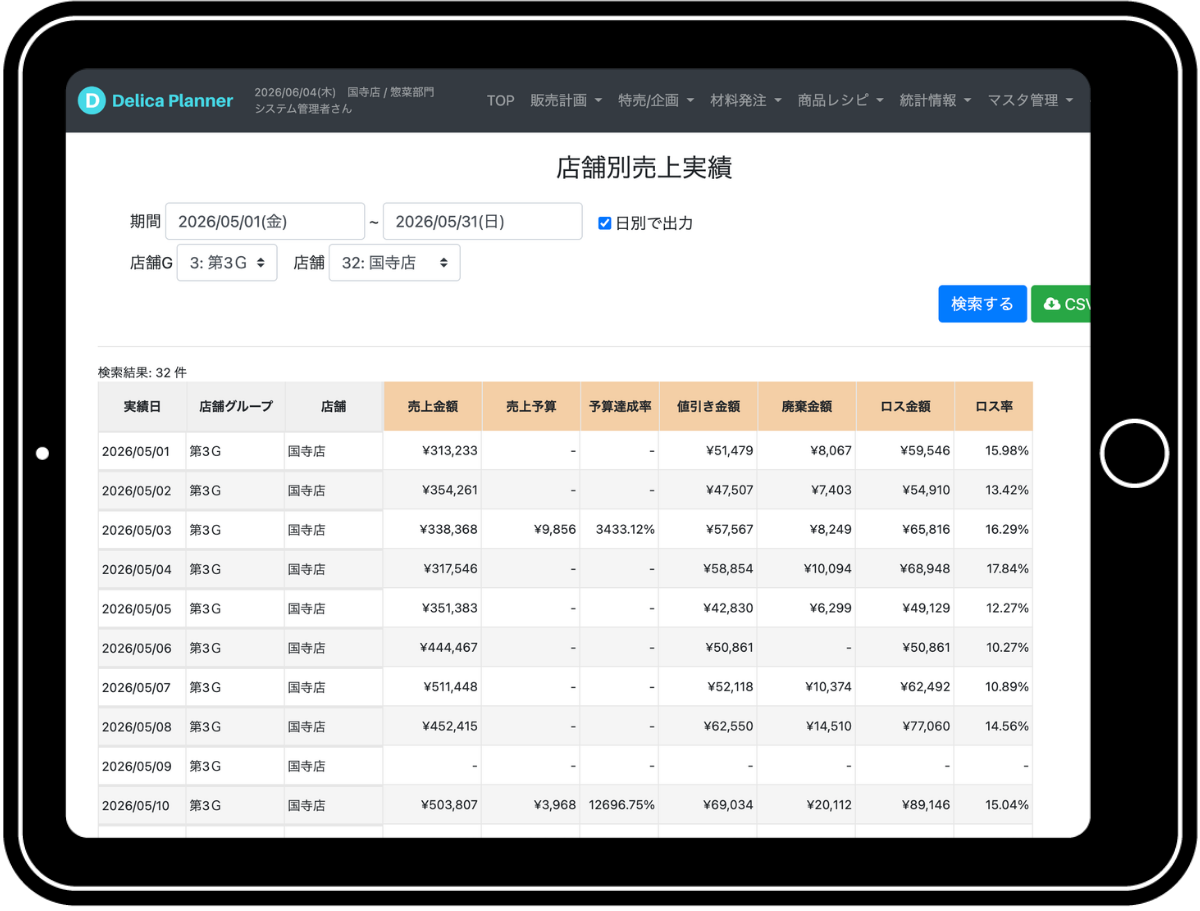
Task: Click achievement rate 3433.12%
Action: tap(625, 529)
